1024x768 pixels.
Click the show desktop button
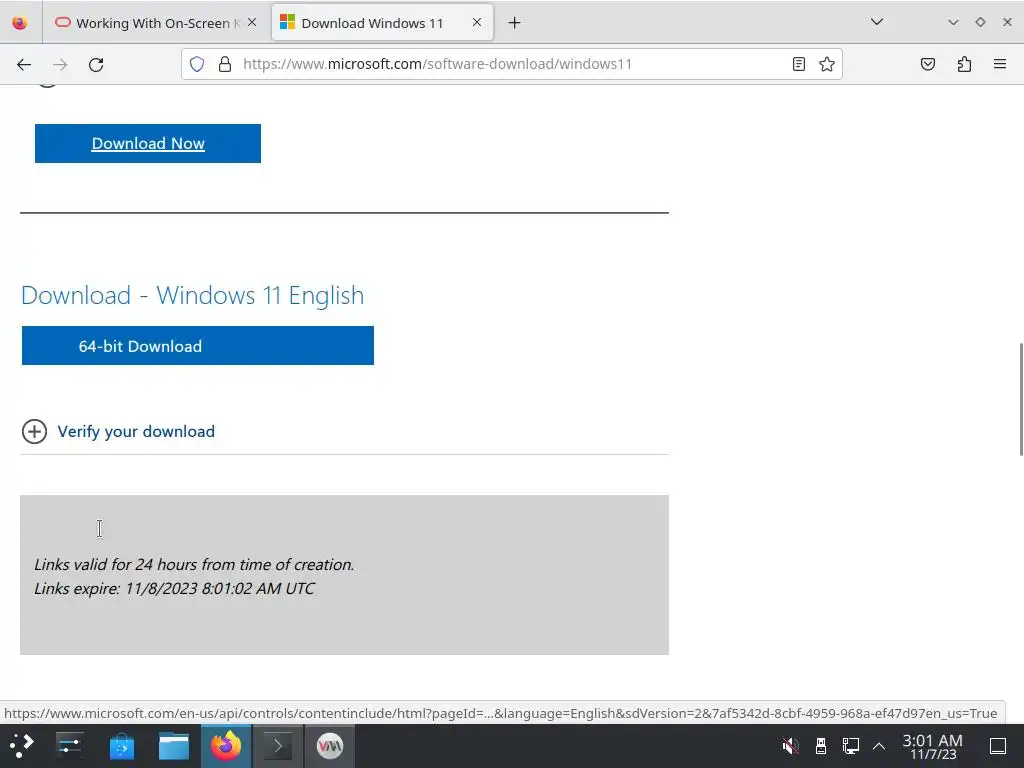[998, 746]
